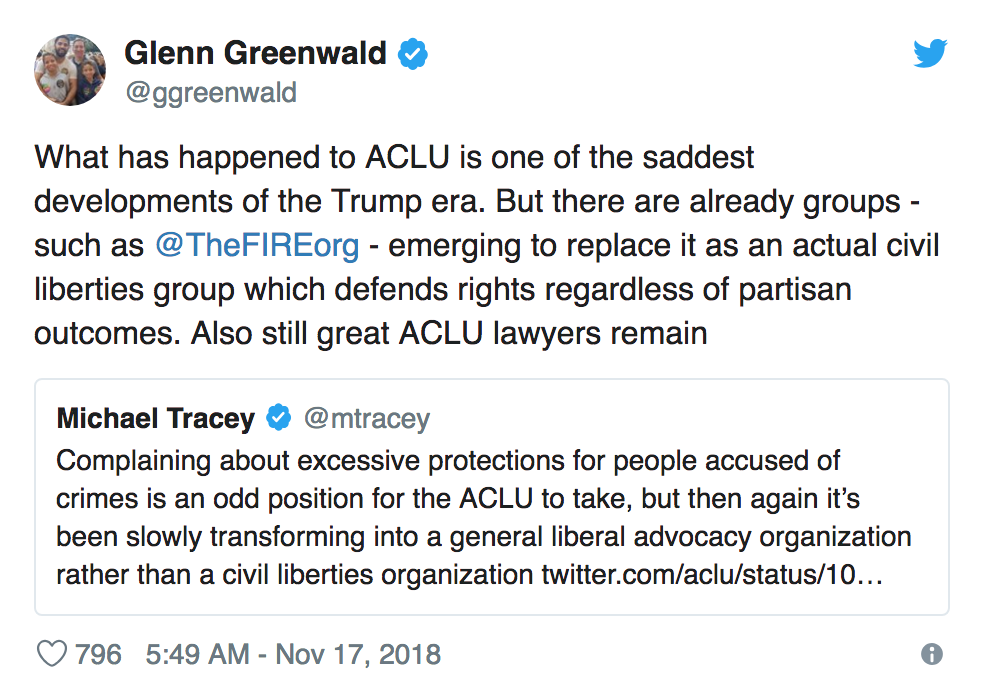Open the 5:49 AM timestamp
This screenshot has width=984, height=688.
point(197,654)
